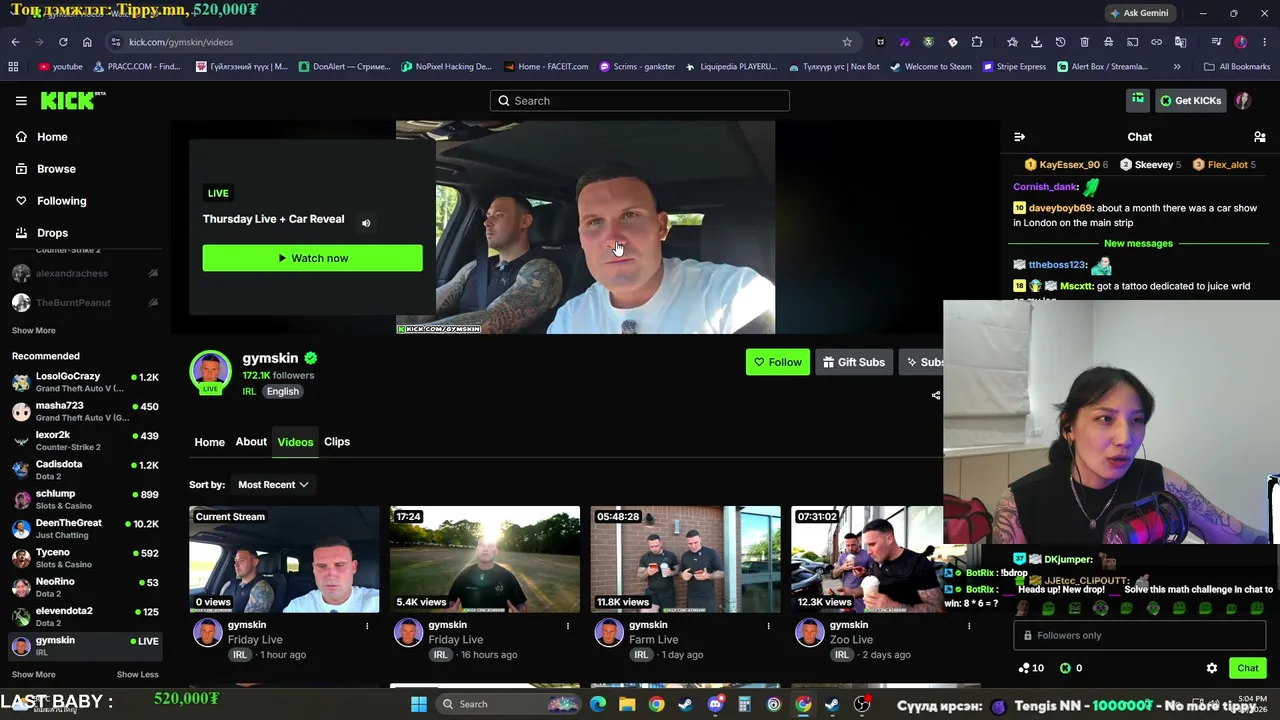
Task: Click the translate page icon
Action: click(x=1180, y=42)
